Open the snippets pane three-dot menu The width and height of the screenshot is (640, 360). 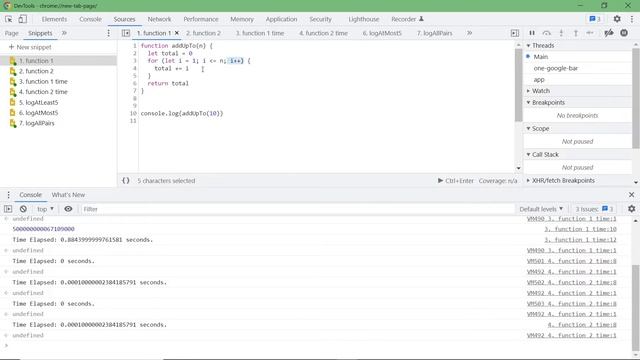point(109,33)
